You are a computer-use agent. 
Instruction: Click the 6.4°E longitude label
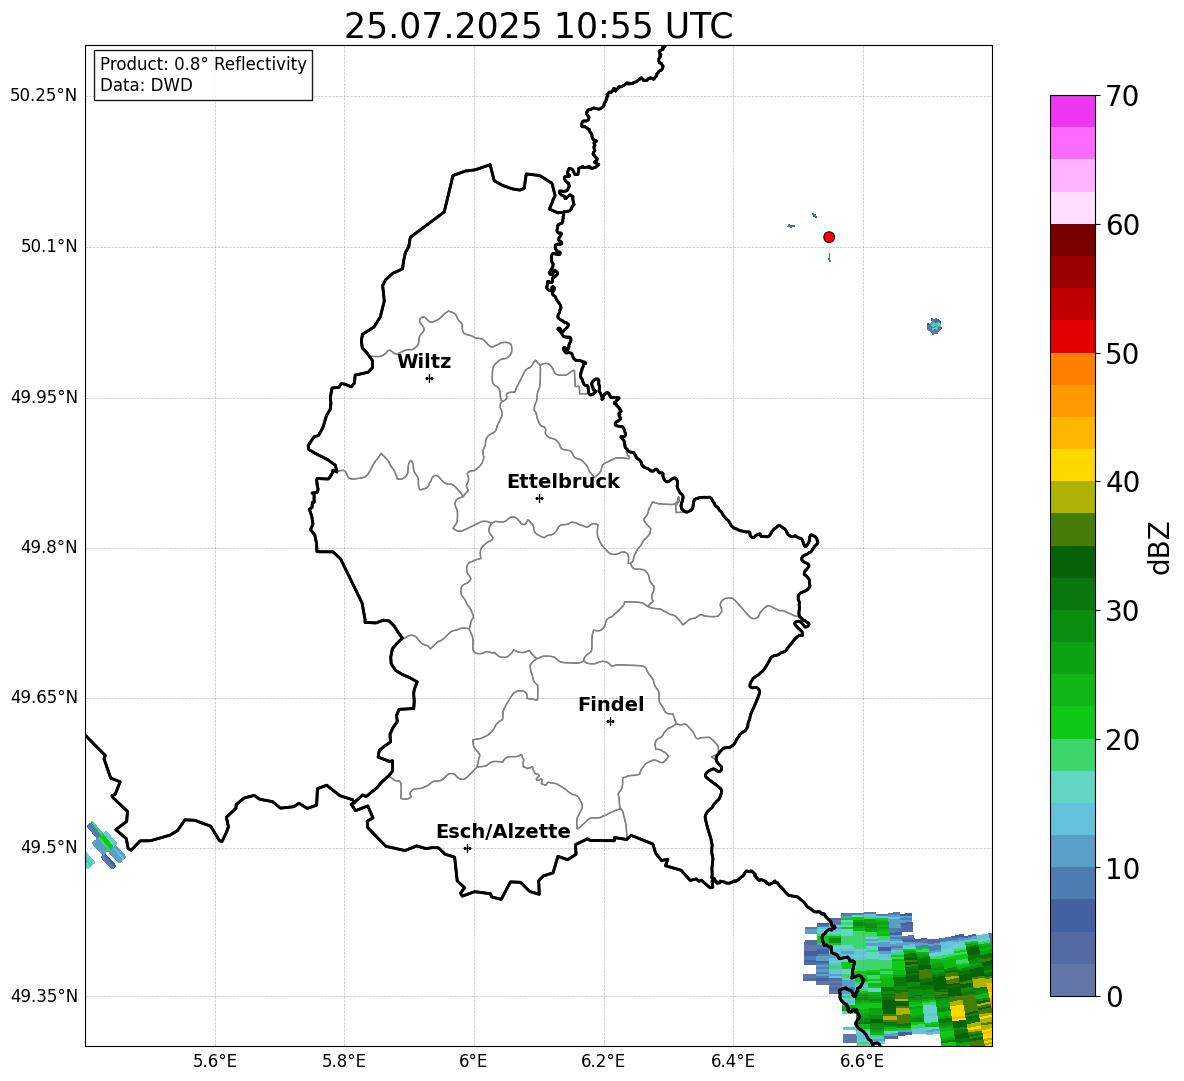(x=732, y=1061)
